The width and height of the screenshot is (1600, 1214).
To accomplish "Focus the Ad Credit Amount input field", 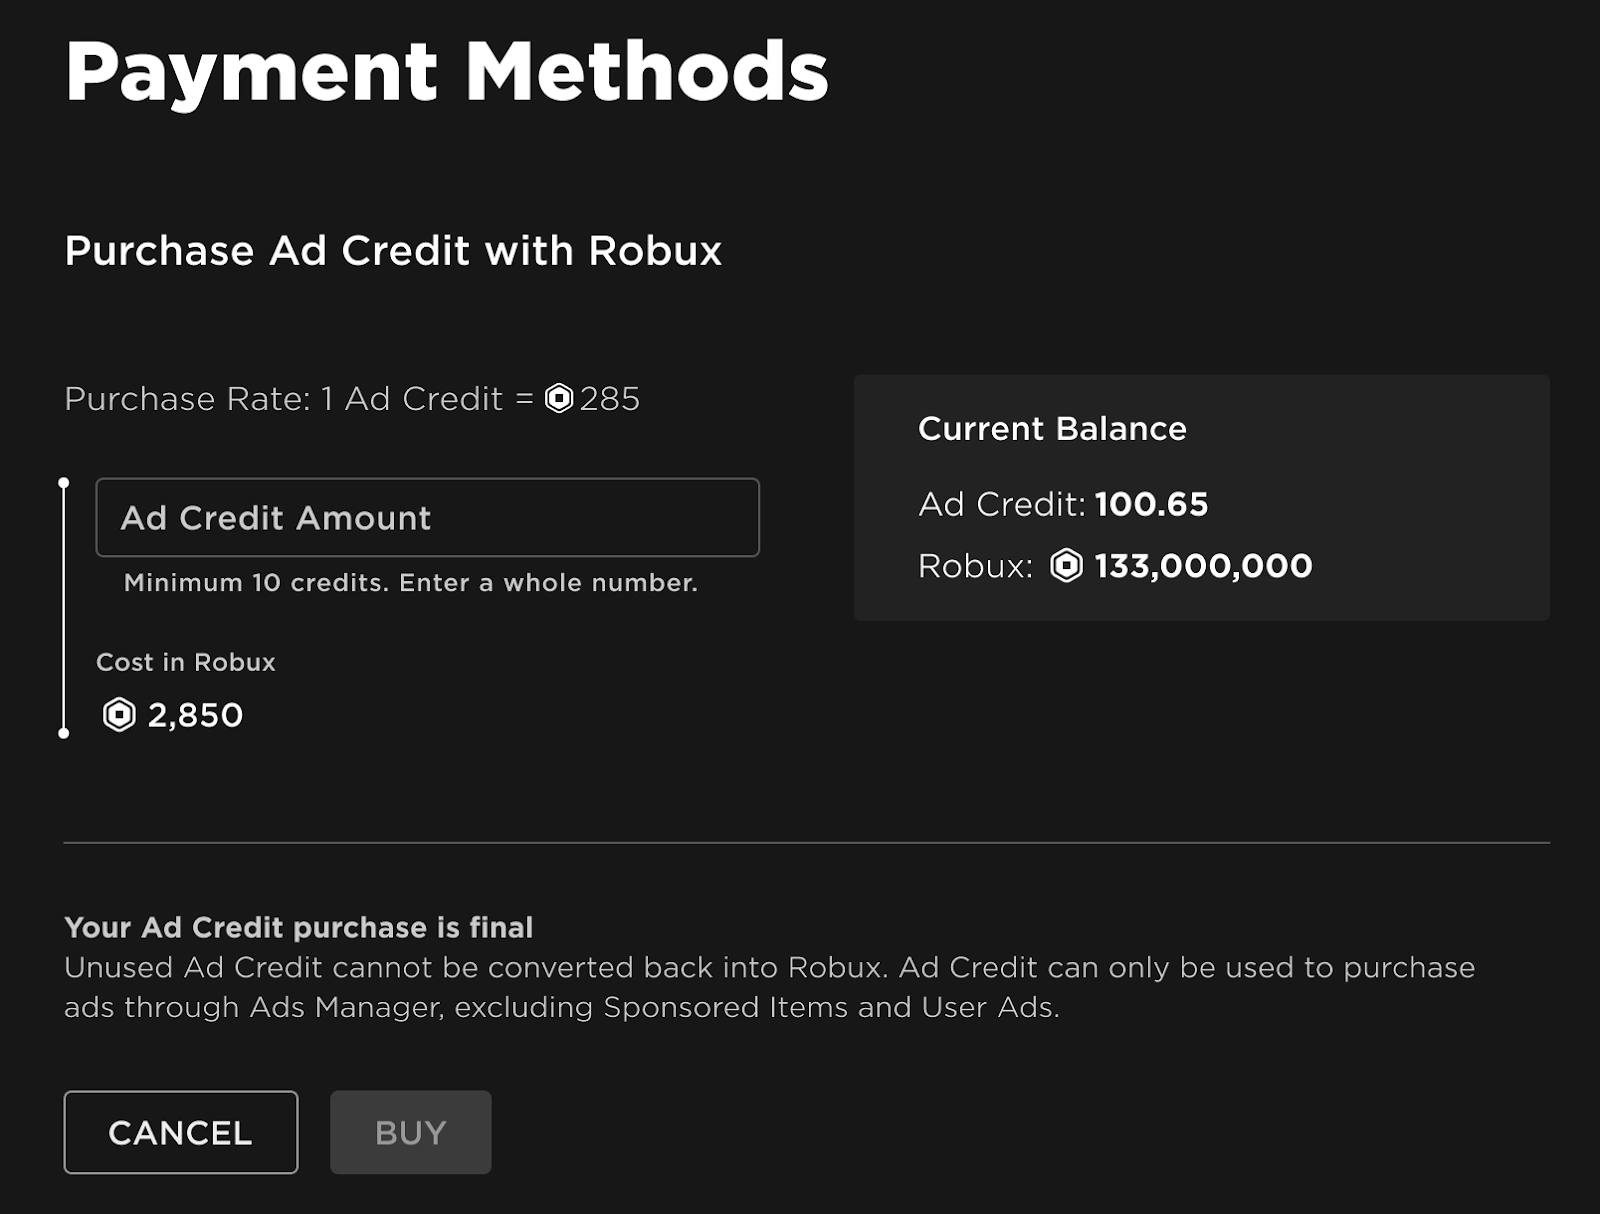I will point(427,517).
